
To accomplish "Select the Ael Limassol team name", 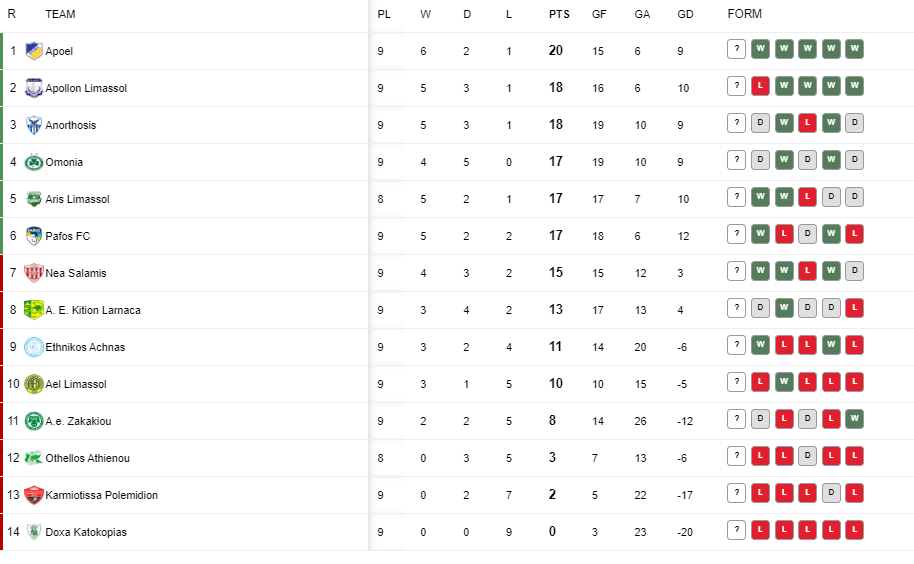I will [x=76, y=384].
